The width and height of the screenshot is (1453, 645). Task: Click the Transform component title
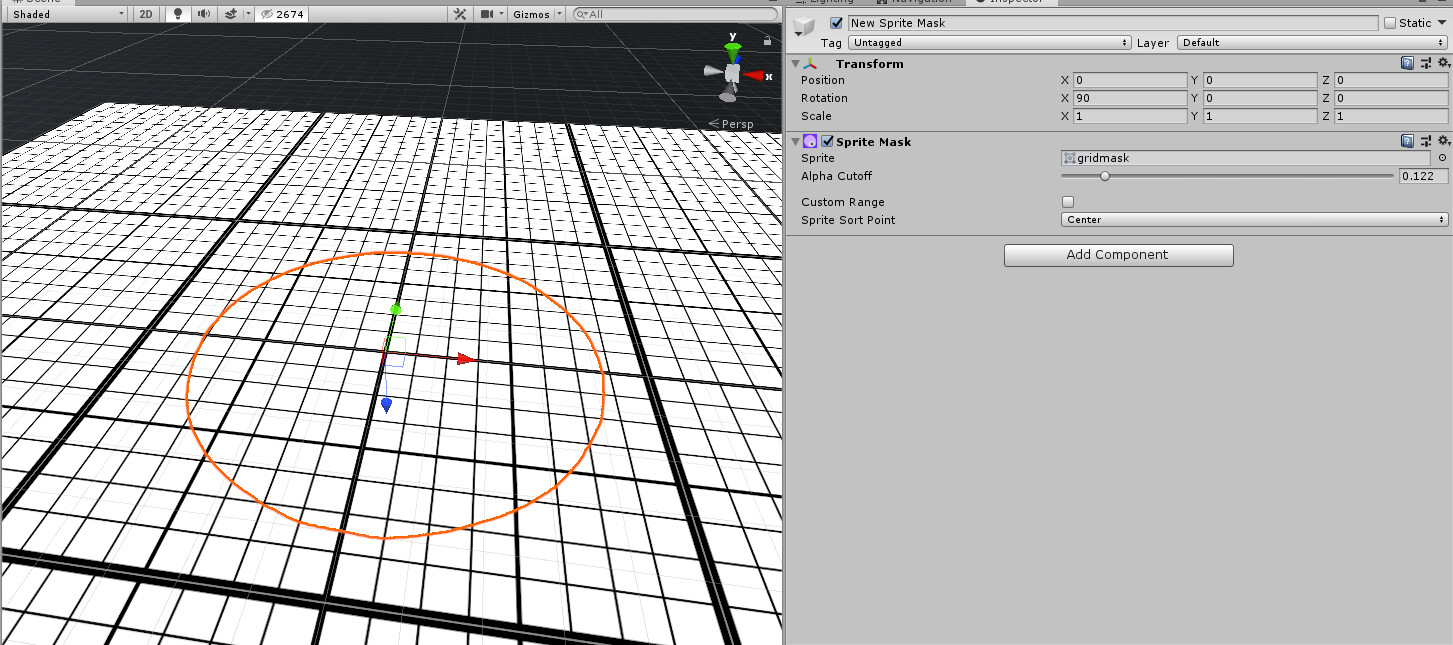tap(870, 63)
